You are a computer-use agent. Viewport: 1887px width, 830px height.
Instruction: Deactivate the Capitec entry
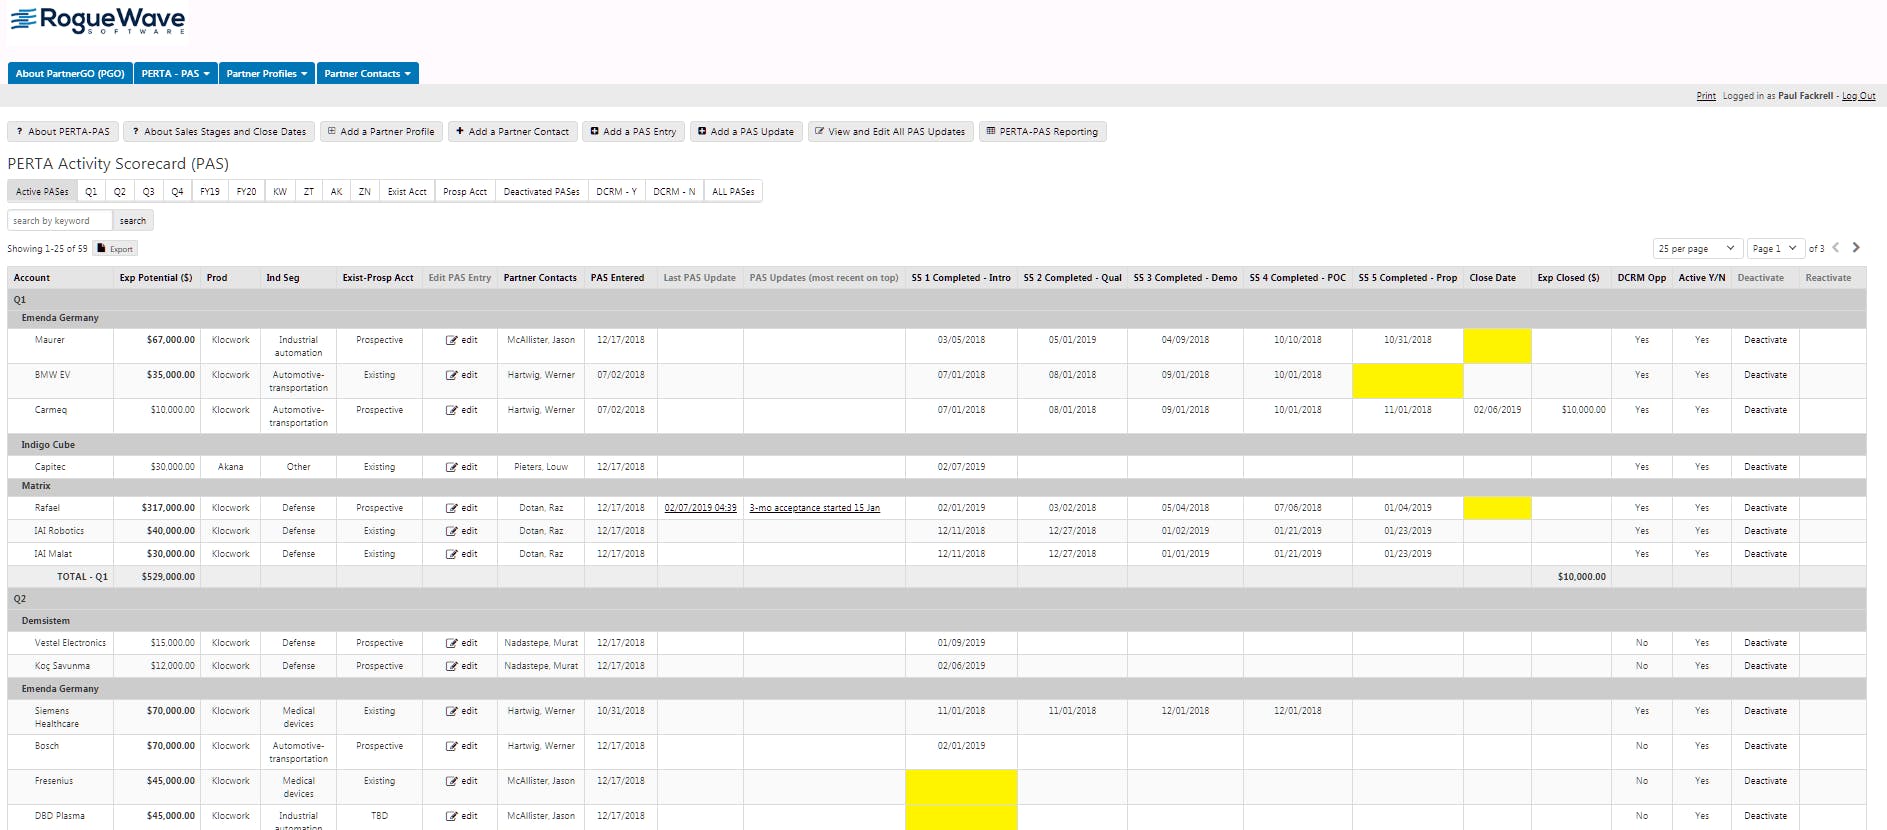click(1765, 467)
